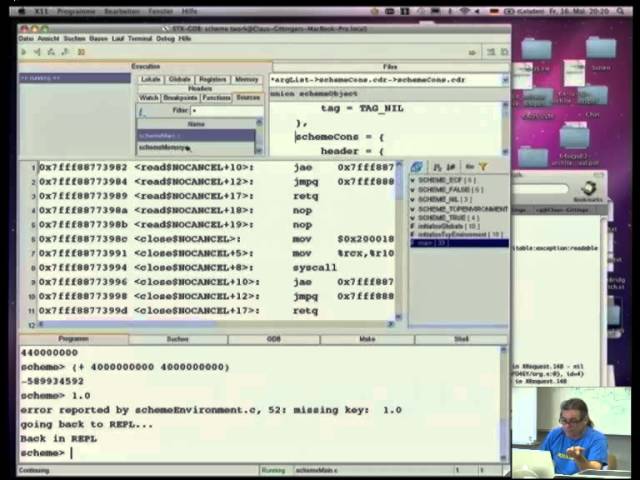Open the X11 menu in the macOS menu bar

click(x=41, y=11)
